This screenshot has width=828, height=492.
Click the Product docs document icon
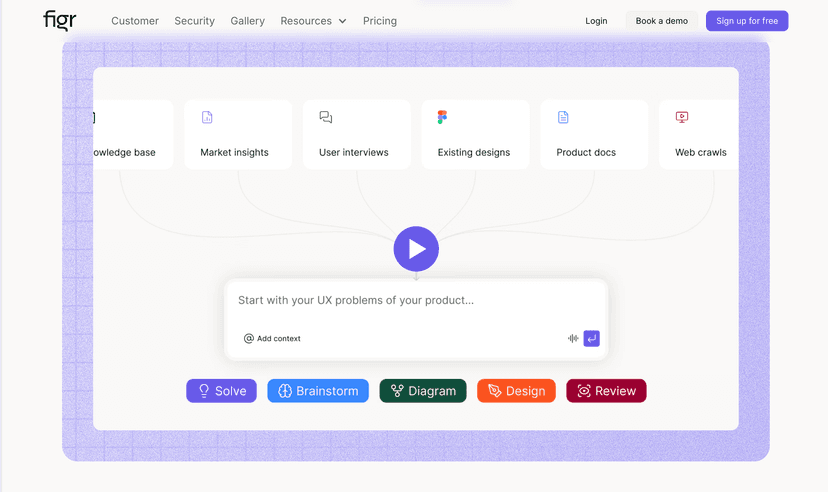coord(563,117)
